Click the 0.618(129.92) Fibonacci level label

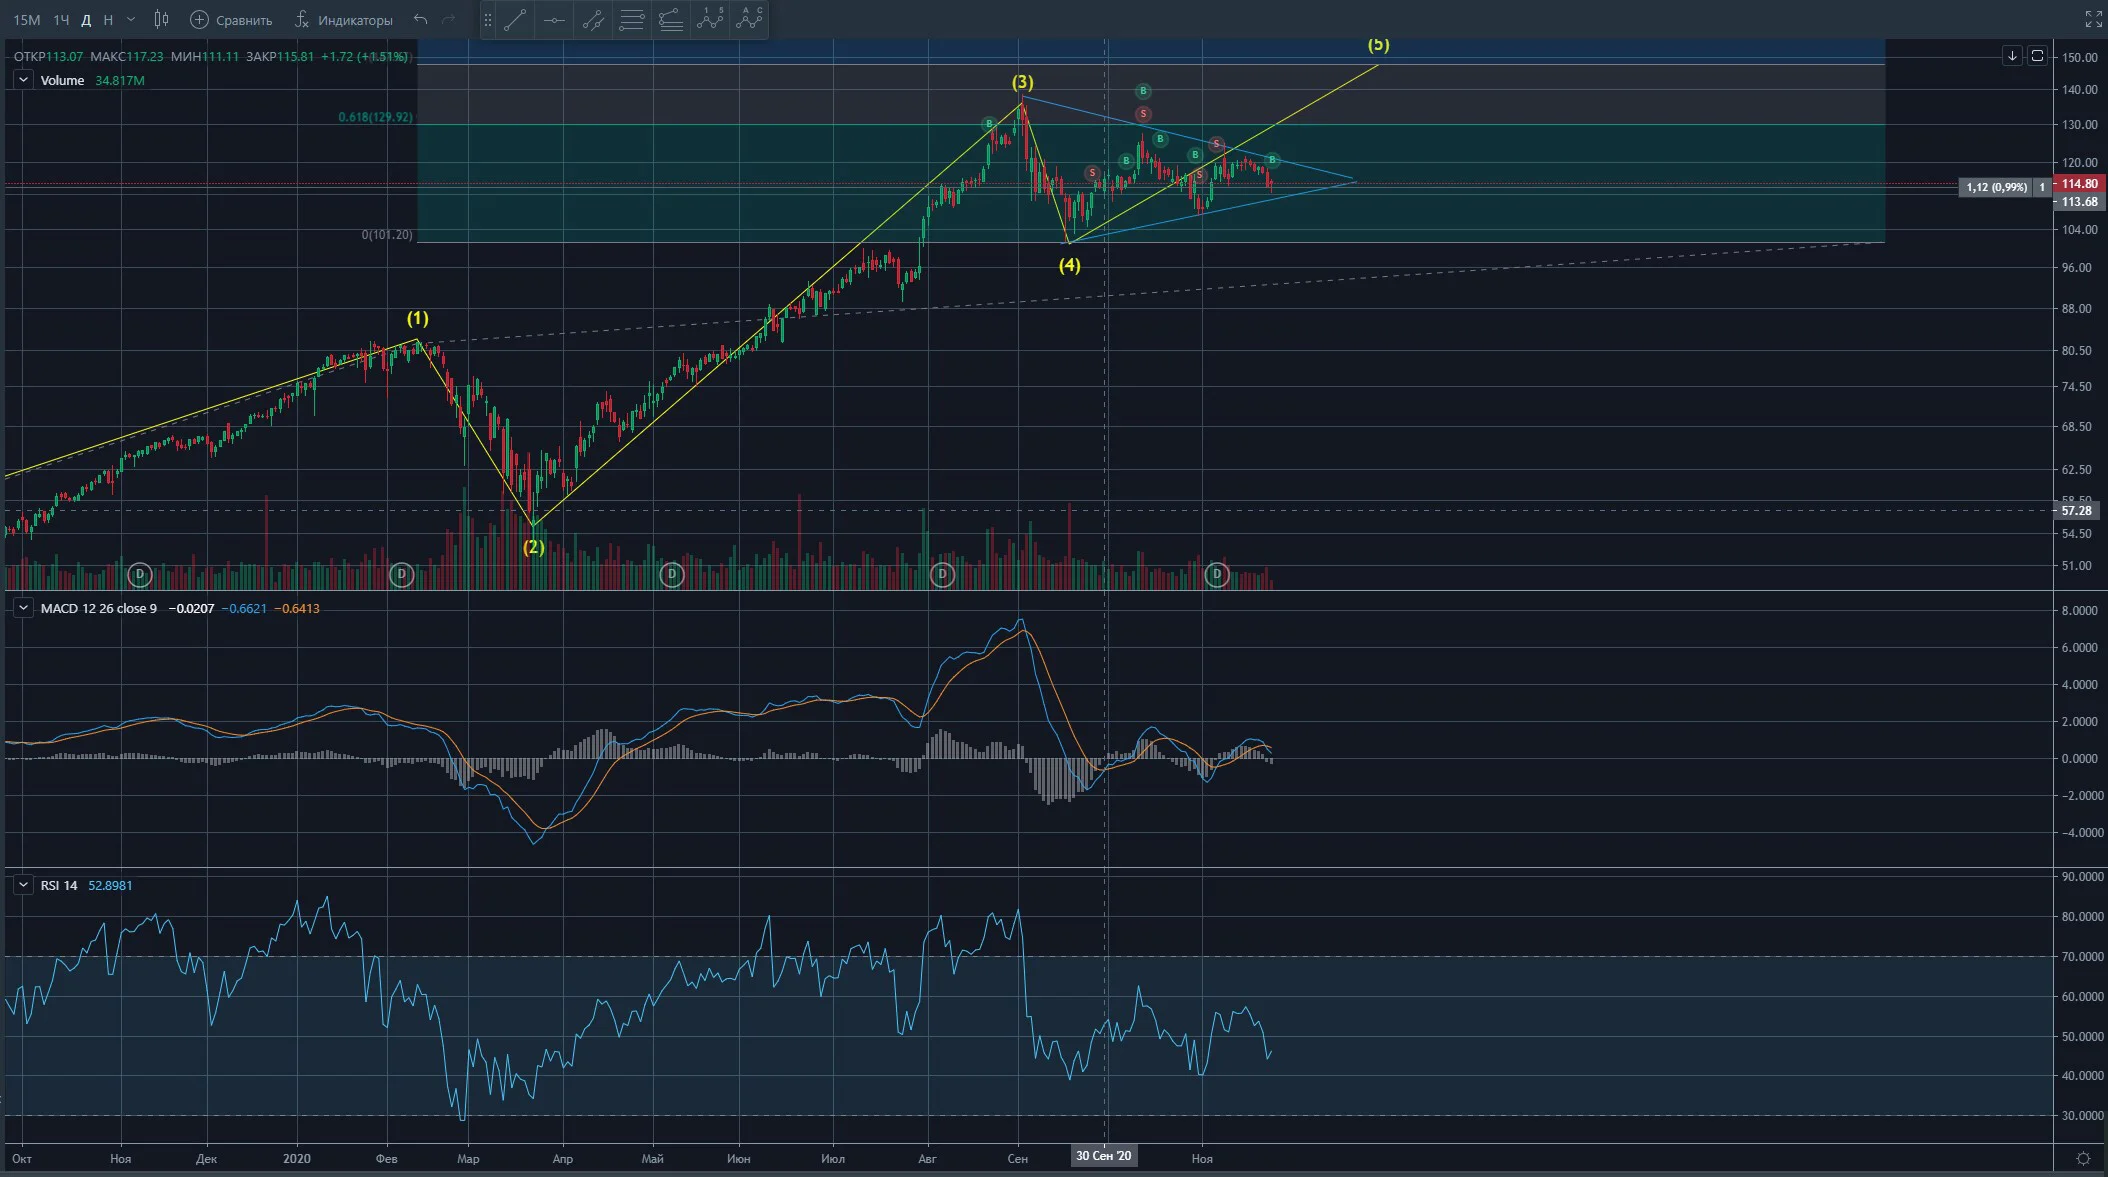pyautogui.click(x=375, y=117)
